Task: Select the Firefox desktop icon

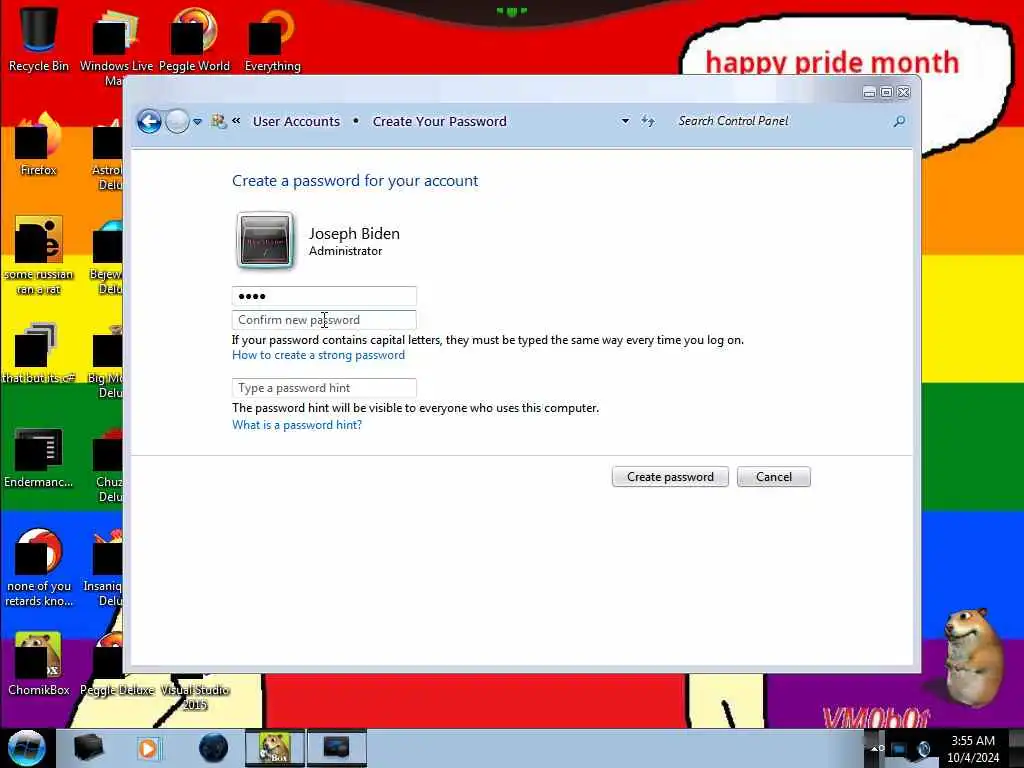Action: pos(39,144)
